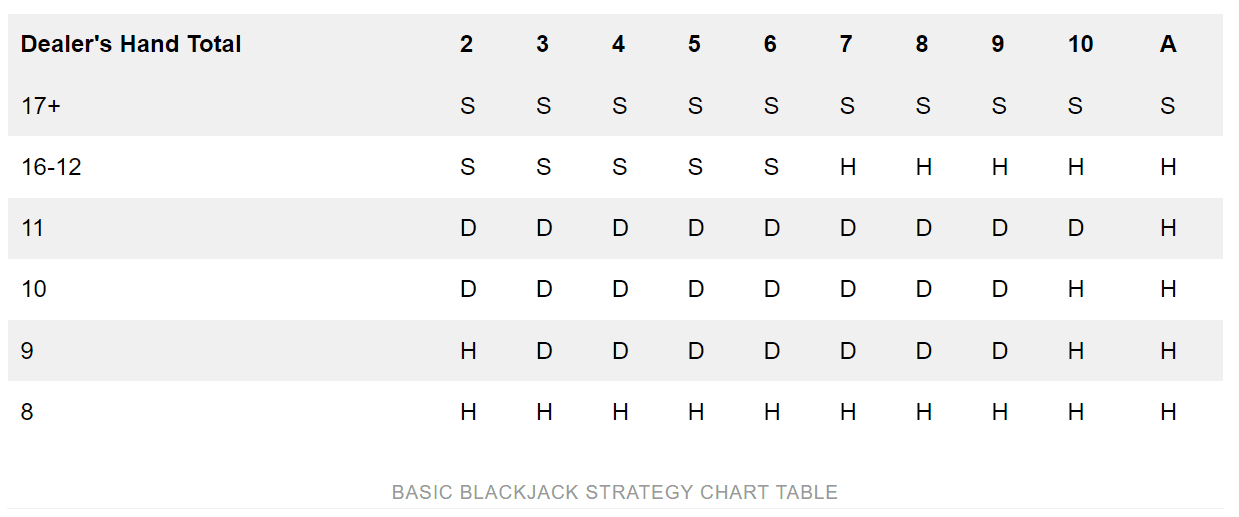Select the dealer card A header
This screenshot has height=517, width=1239.
(1168, 44)
